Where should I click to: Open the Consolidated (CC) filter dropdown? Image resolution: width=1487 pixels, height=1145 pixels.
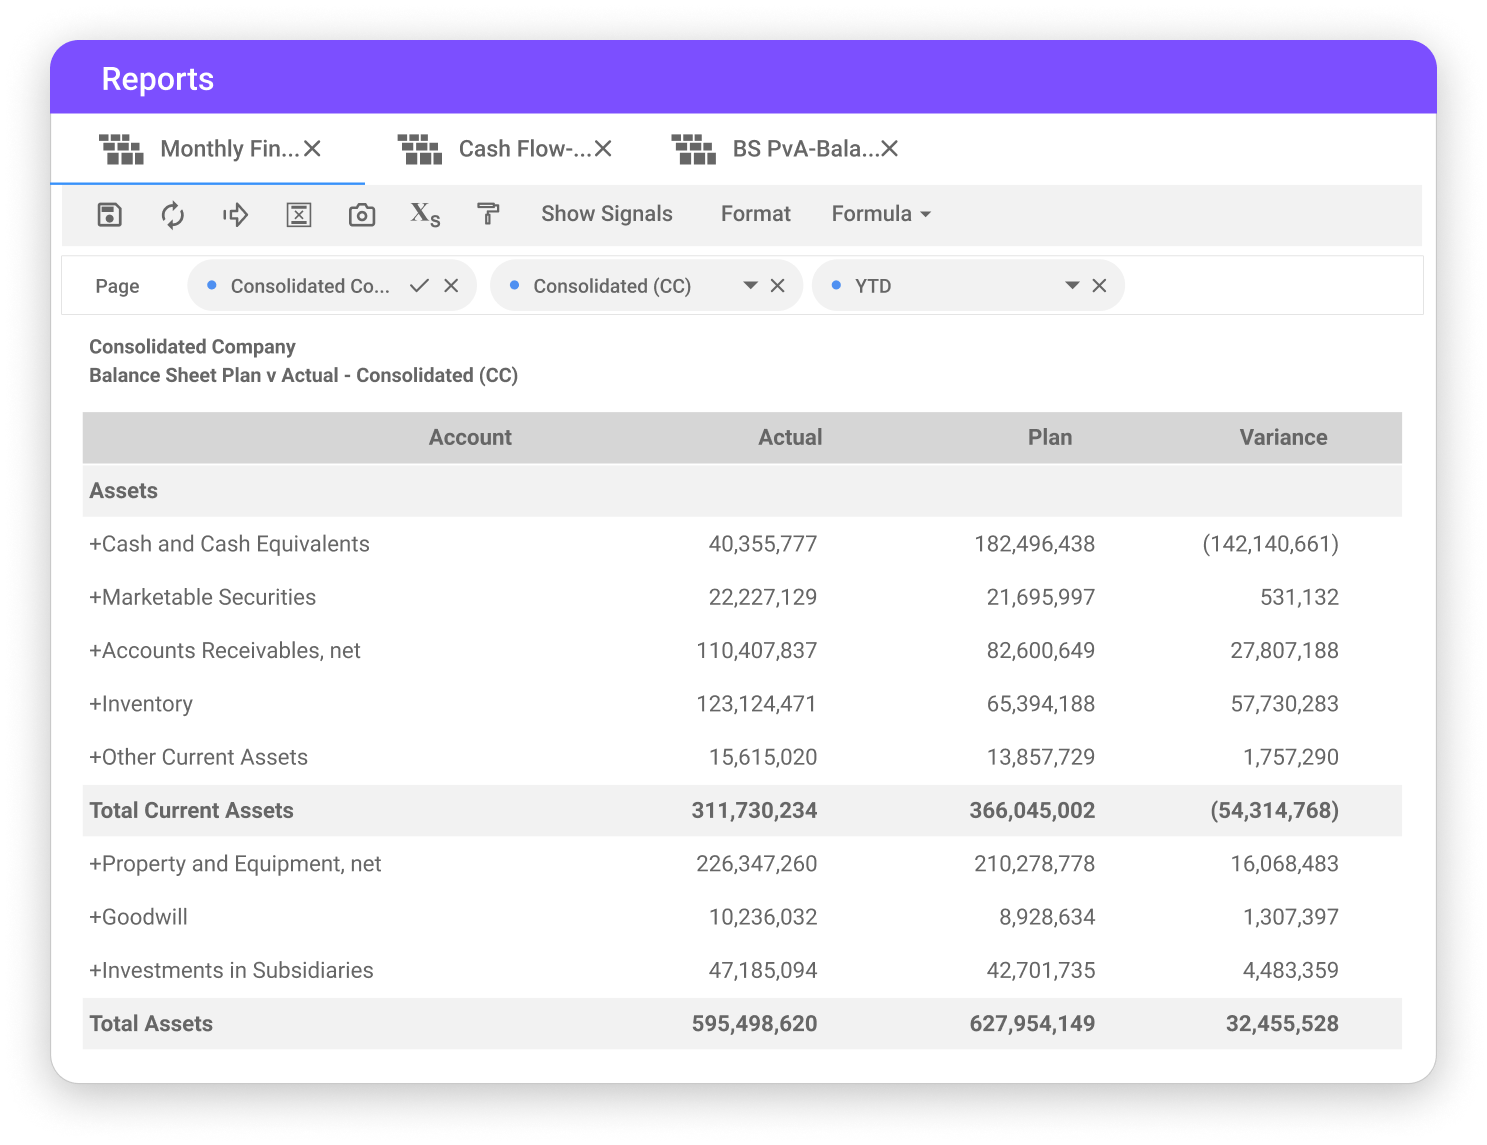749,285
